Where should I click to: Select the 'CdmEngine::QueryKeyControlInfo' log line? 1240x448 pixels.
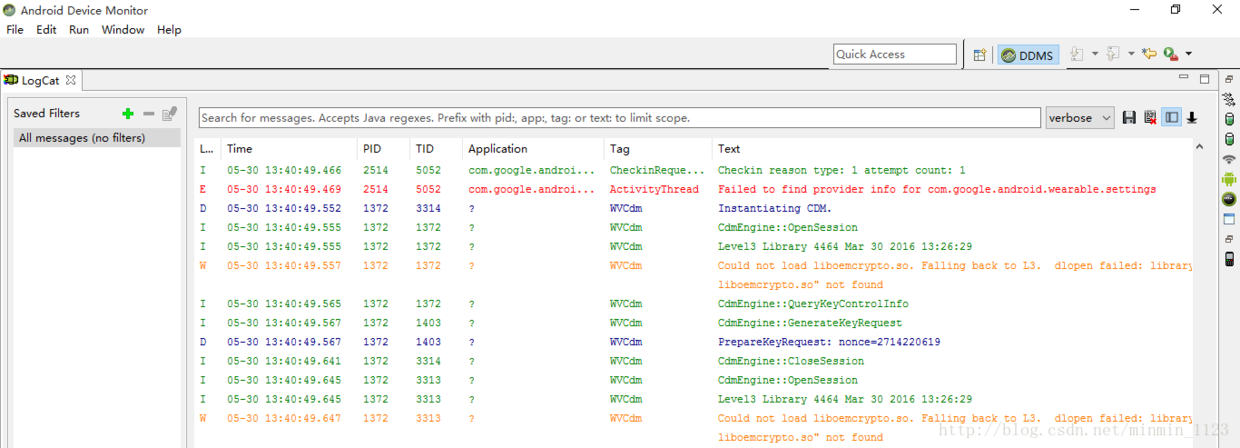694,304
